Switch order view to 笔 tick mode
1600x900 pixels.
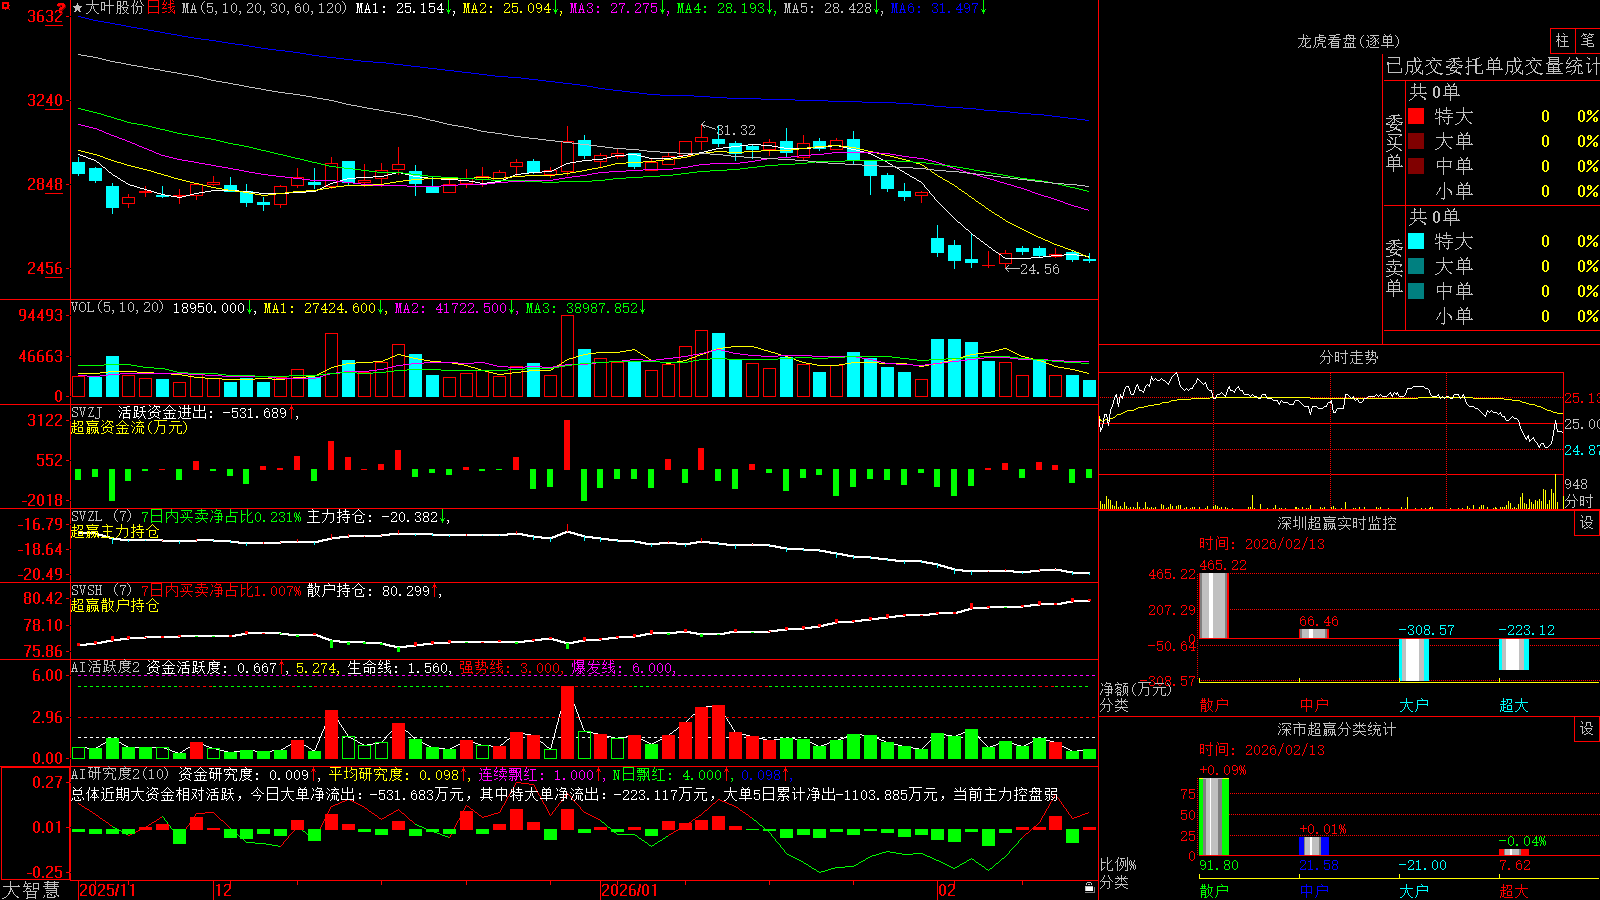coord(1588,40)
